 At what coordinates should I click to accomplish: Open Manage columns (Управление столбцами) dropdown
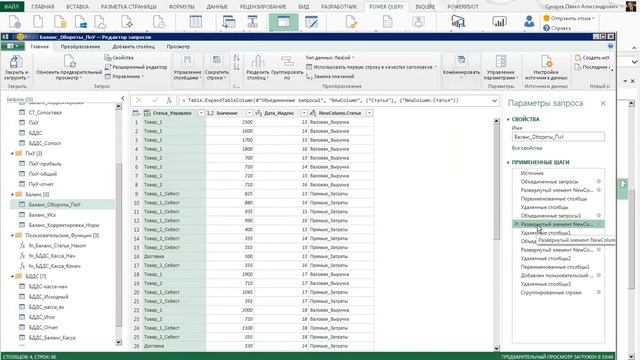(187, 68)
